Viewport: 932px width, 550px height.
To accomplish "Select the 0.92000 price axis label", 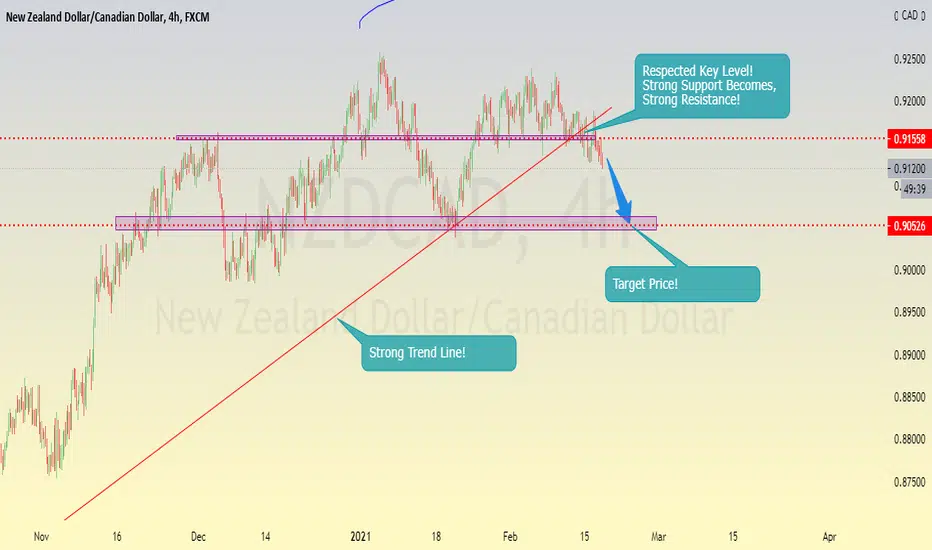I will pyautogui.click(x=909, y=102).
